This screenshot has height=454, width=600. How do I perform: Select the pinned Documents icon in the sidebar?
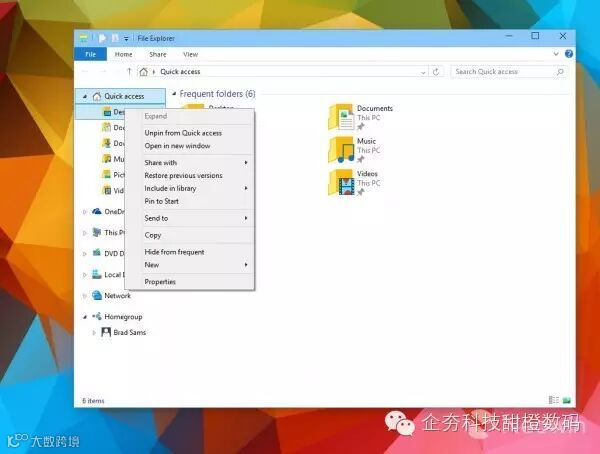107,127
